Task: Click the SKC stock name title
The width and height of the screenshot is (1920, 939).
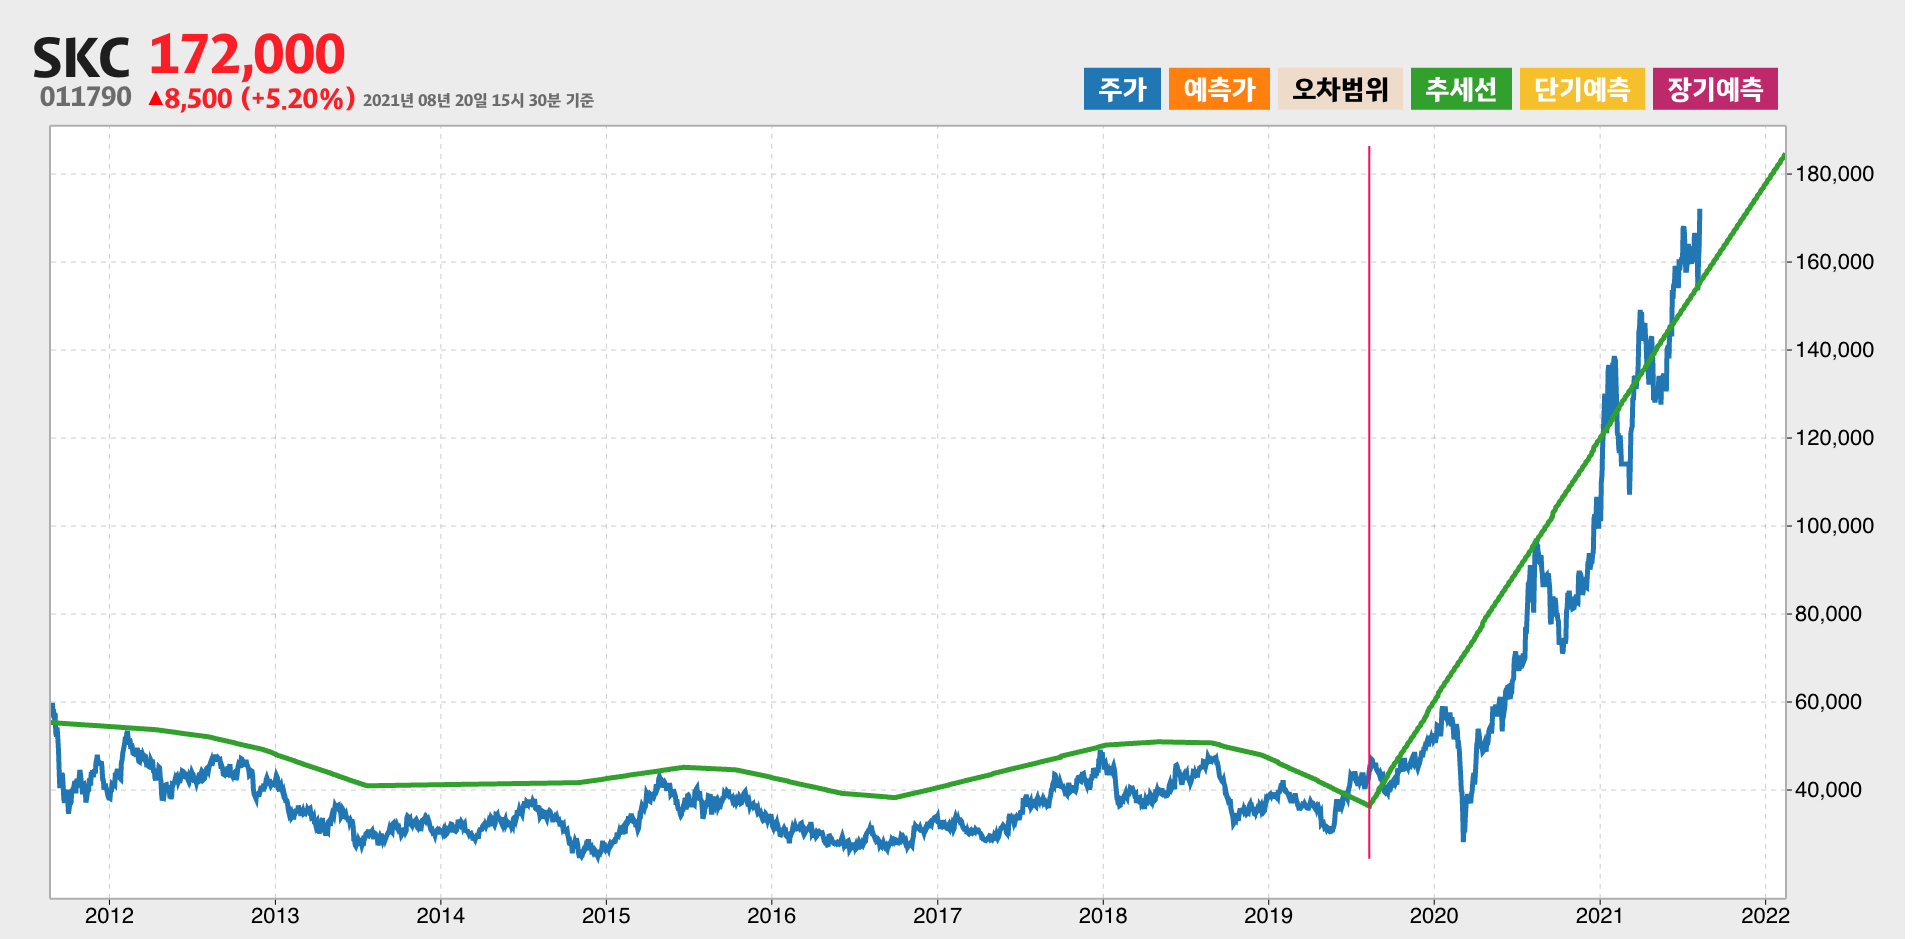Action: point(81,58)
